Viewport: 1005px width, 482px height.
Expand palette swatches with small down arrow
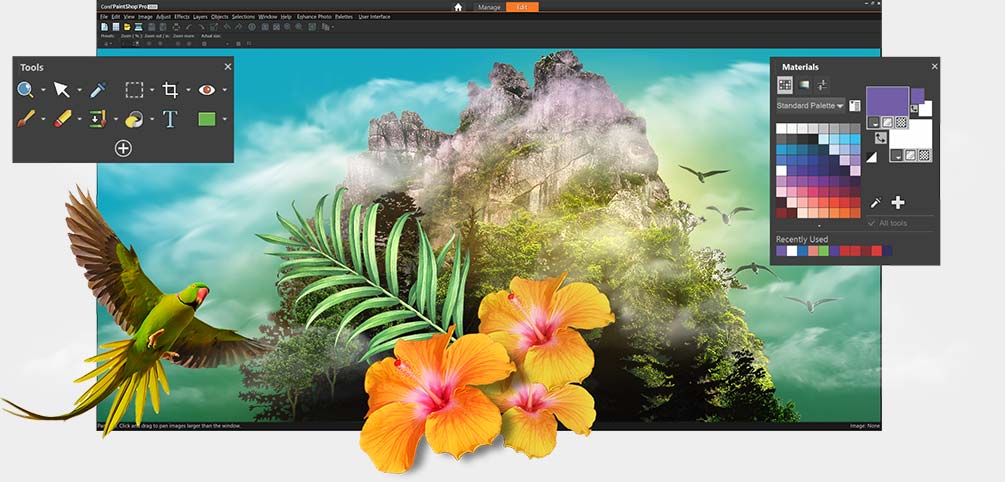point(819,226)
